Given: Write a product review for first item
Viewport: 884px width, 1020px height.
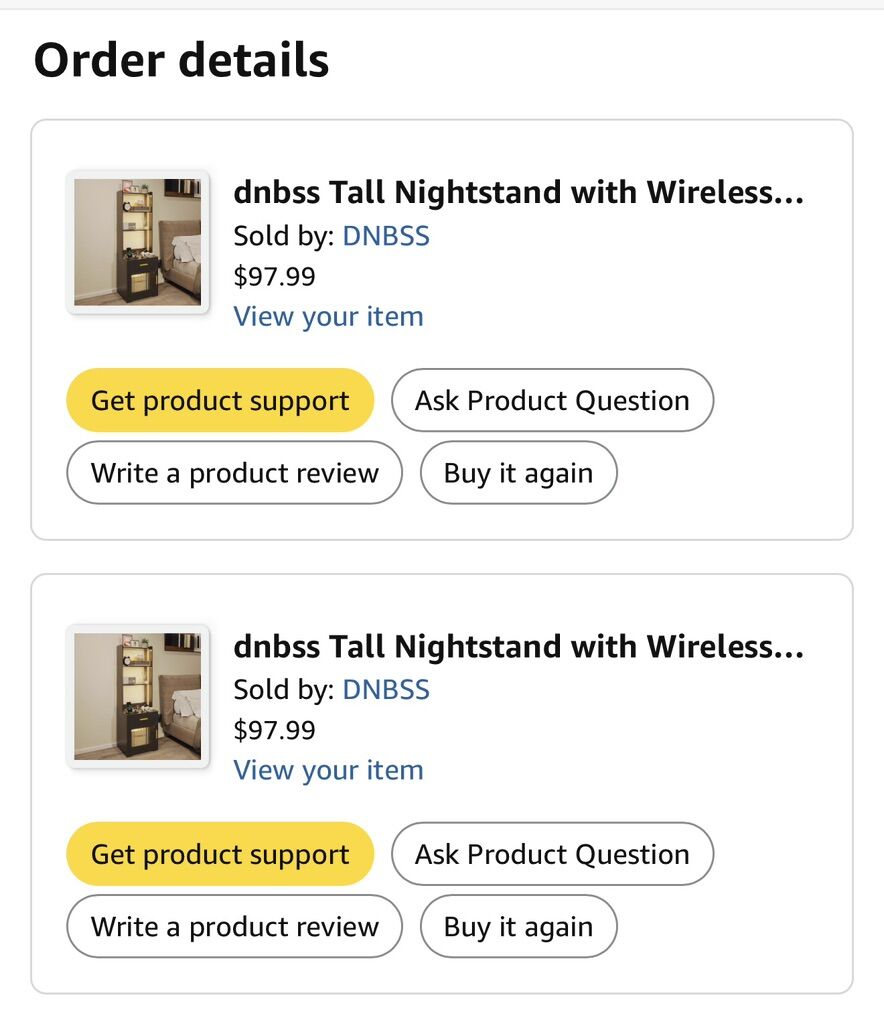Looking at the screenshot, I should tap(235, 473).
